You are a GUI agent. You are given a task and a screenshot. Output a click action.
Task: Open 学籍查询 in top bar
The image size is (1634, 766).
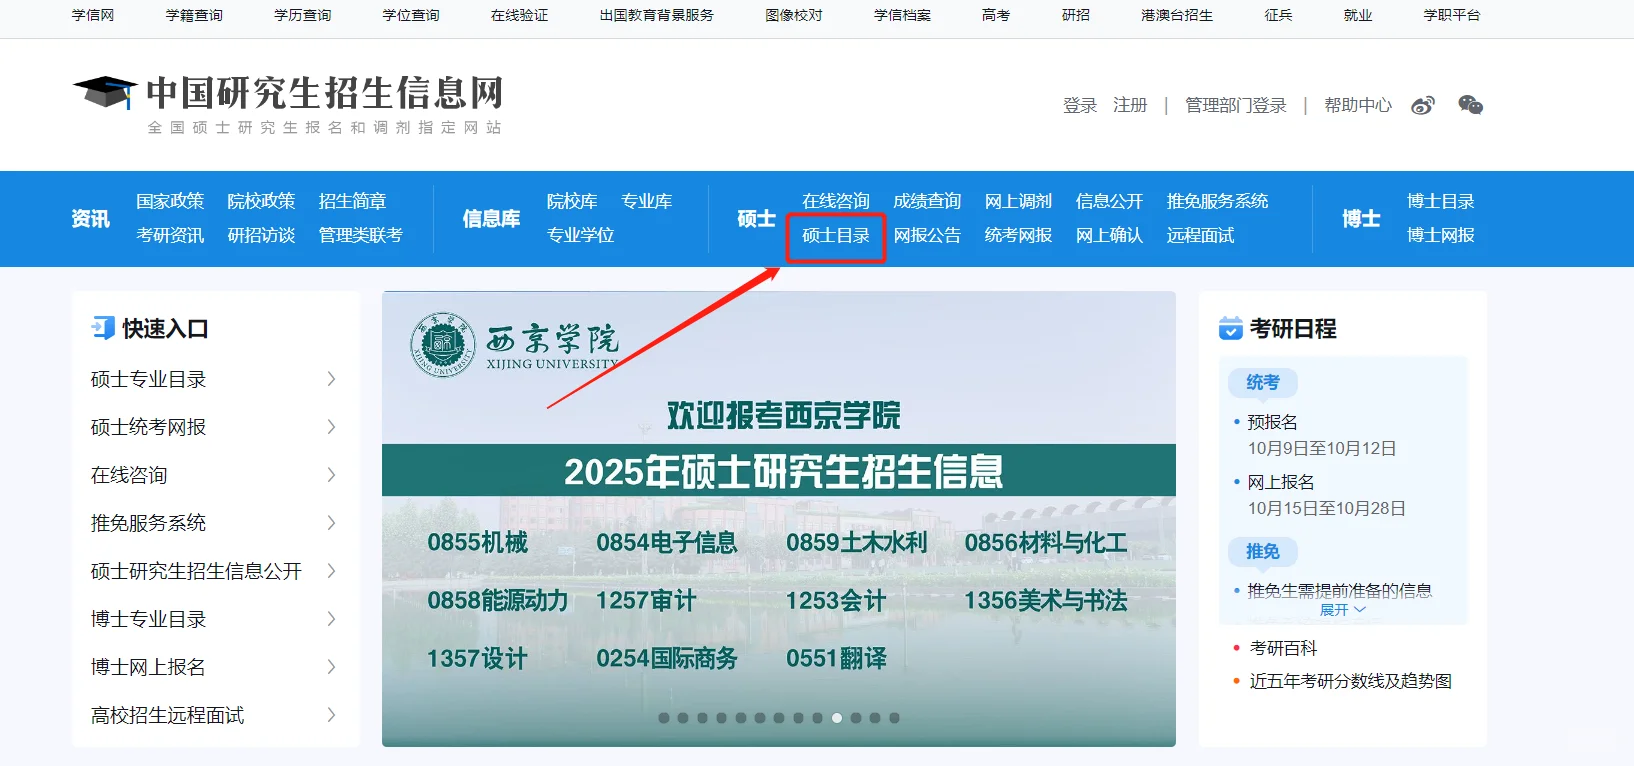194,15
